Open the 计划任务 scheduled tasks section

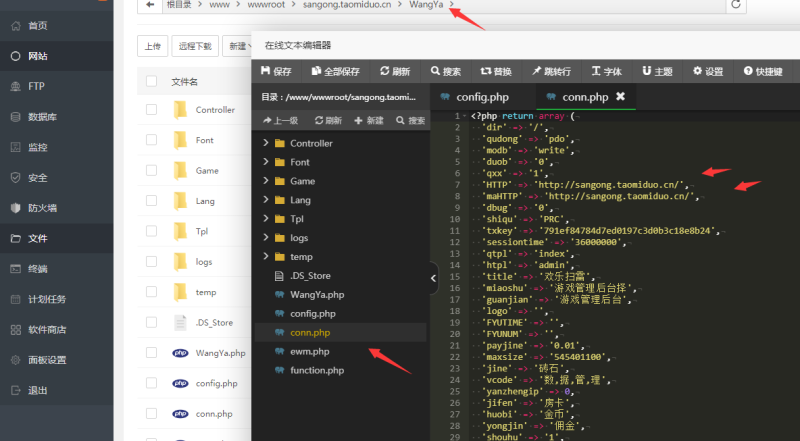(x=56, y=299)
